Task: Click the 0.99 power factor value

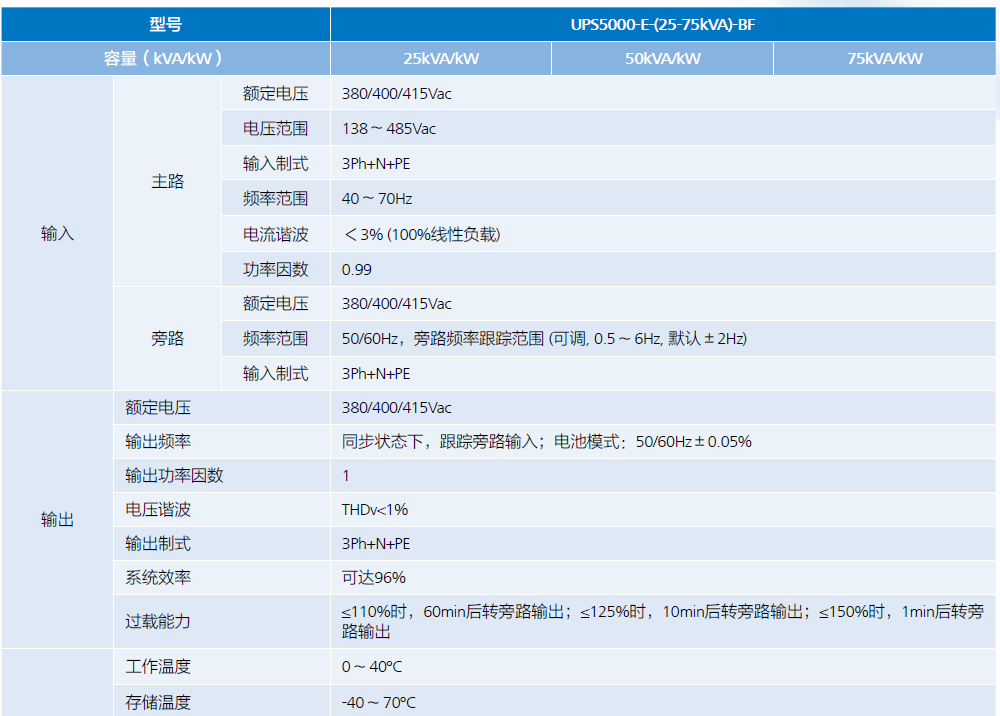Action: pos(357,270)
